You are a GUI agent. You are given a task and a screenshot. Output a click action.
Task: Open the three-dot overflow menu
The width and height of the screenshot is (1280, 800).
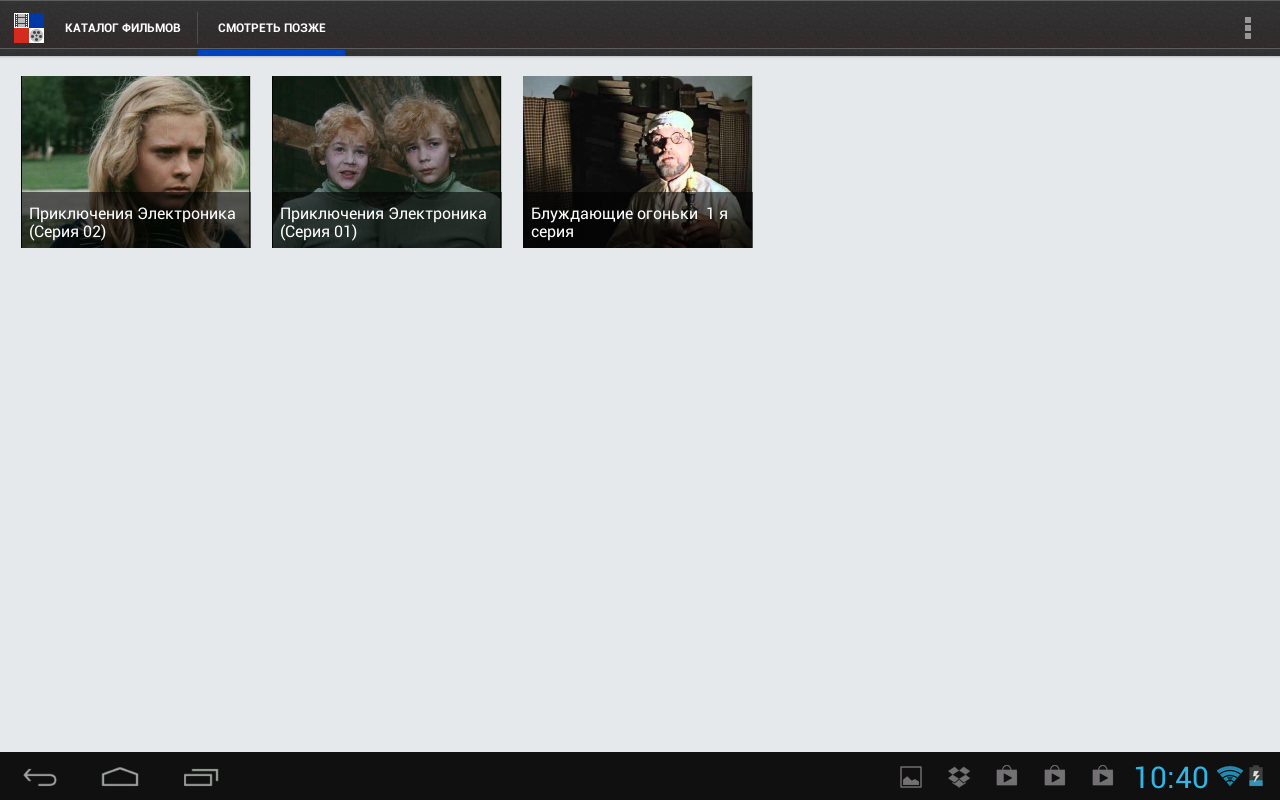pos(1247,28)
